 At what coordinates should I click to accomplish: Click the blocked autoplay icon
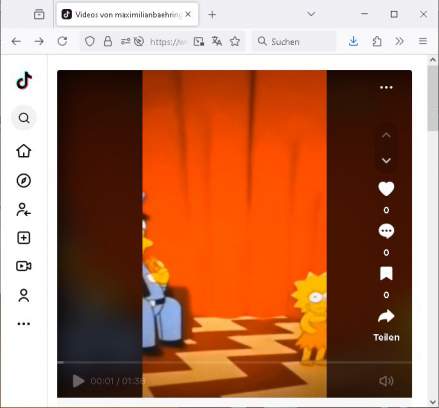(x=139, y=41)
